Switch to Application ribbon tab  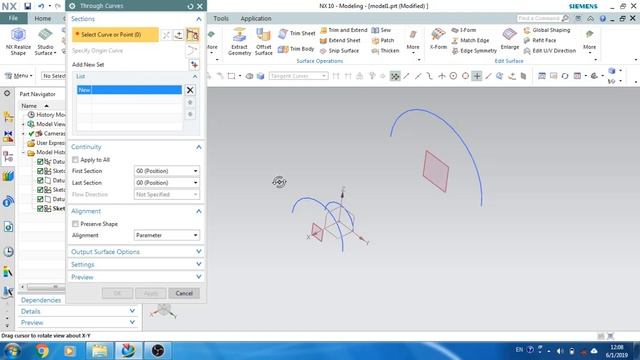pyautogui.click(x=256, y=19)
